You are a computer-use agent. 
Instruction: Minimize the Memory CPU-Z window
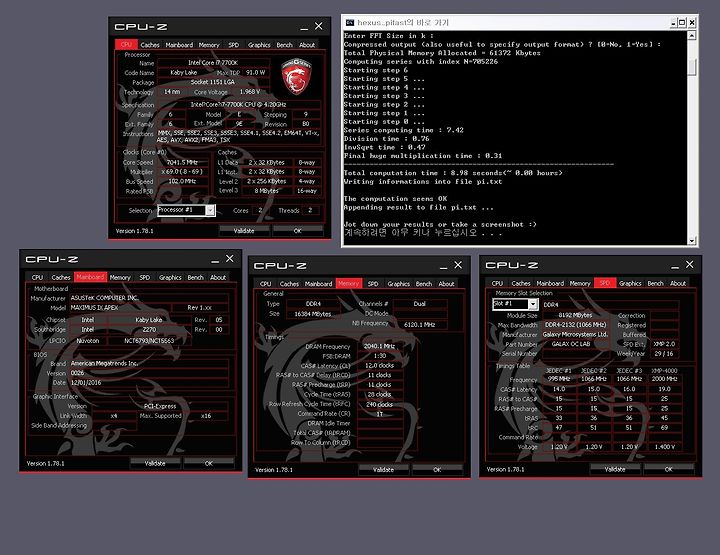tap(443, 266)
